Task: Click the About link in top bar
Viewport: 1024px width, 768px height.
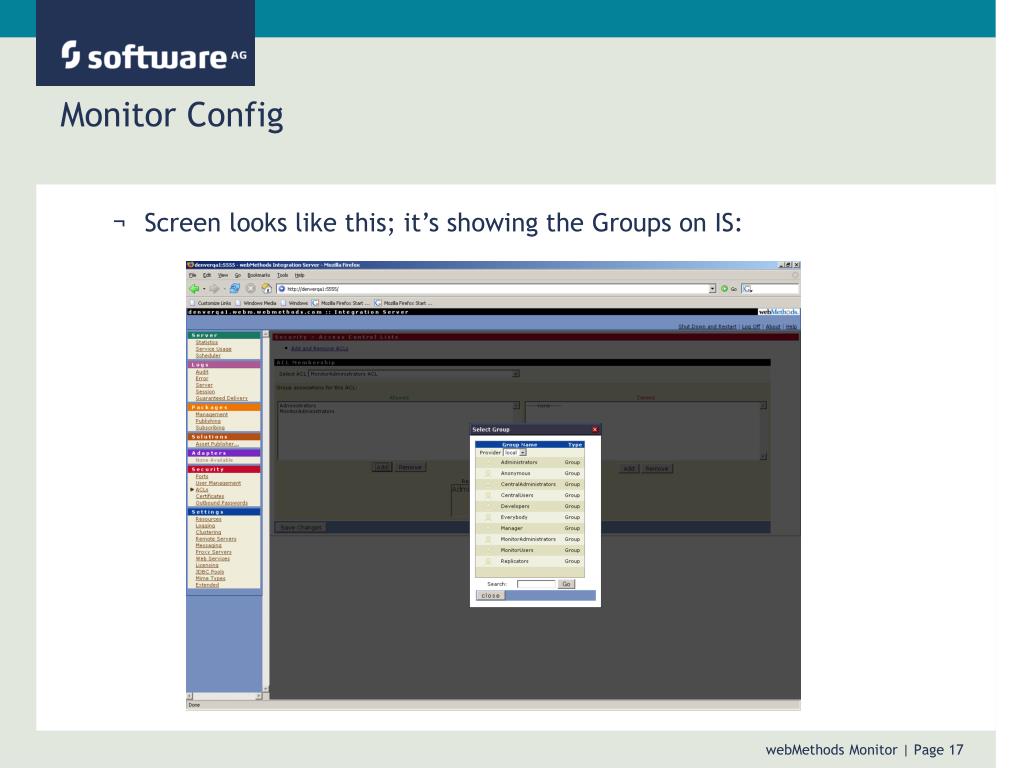Action: [x=773, y=327]
